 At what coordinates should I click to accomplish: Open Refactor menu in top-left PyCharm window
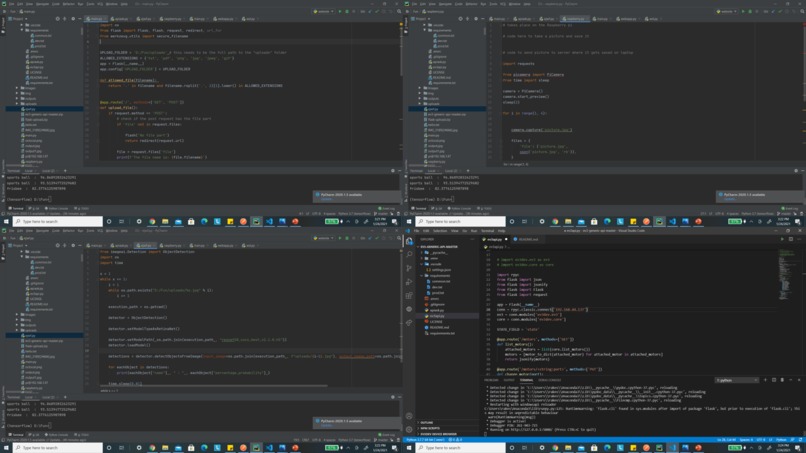pos(68,4)
